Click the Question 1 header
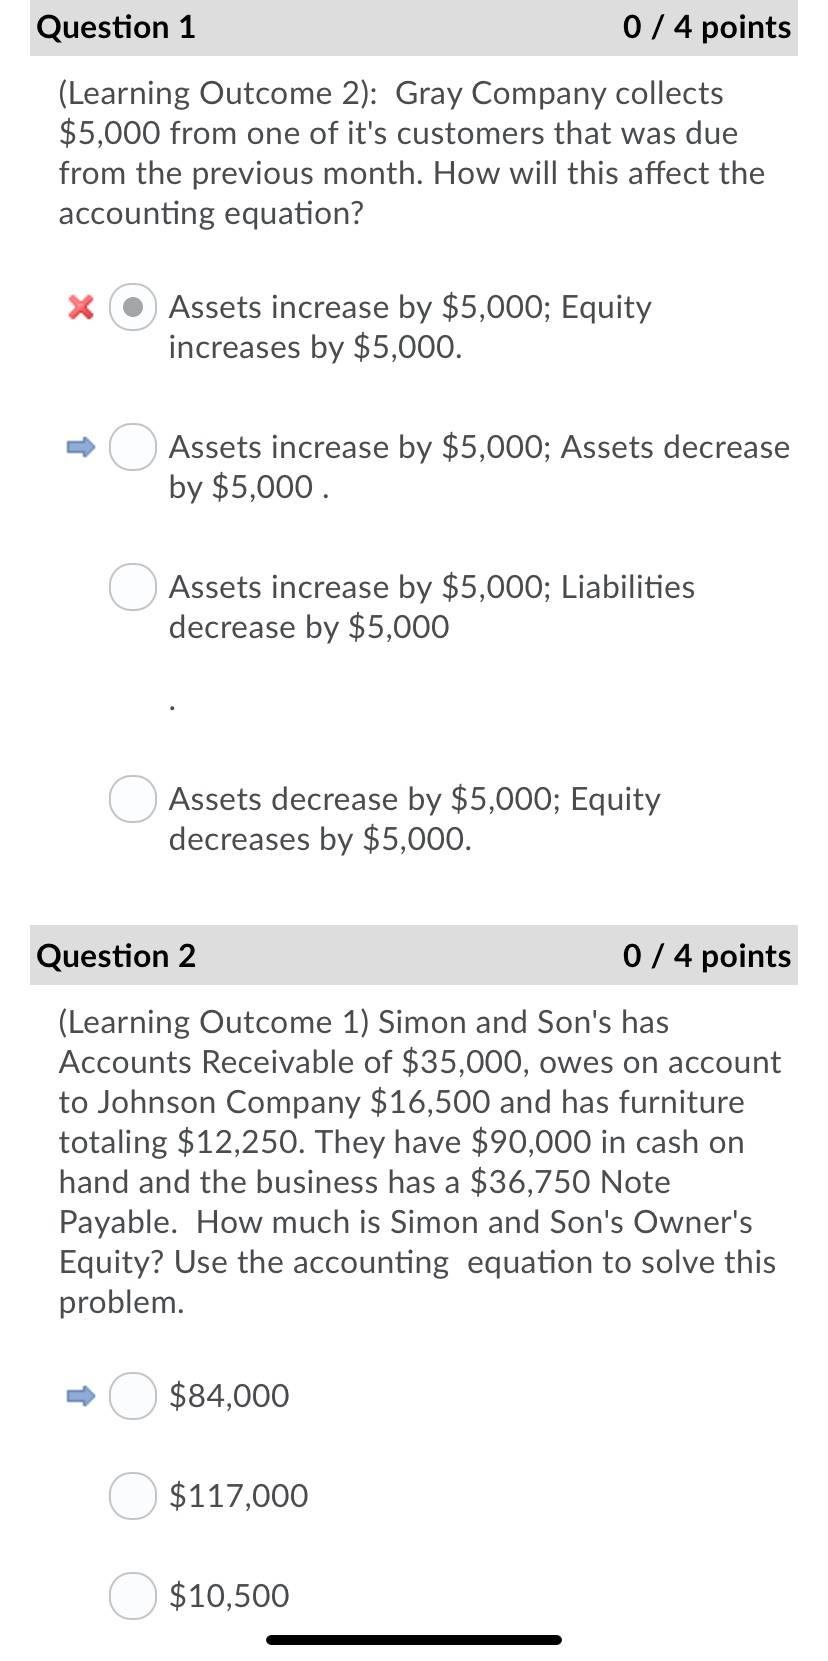 (x=116, y=27)
